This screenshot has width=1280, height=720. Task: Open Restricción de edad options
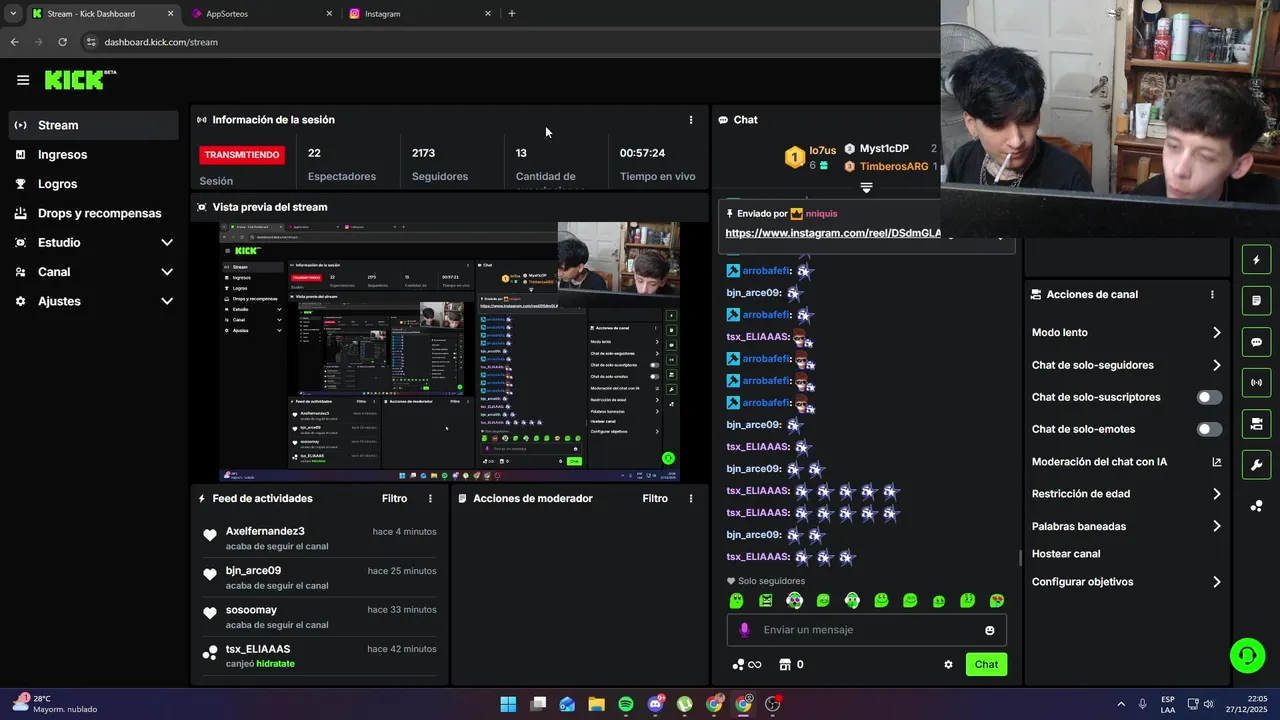click(x=1127, y=494)
